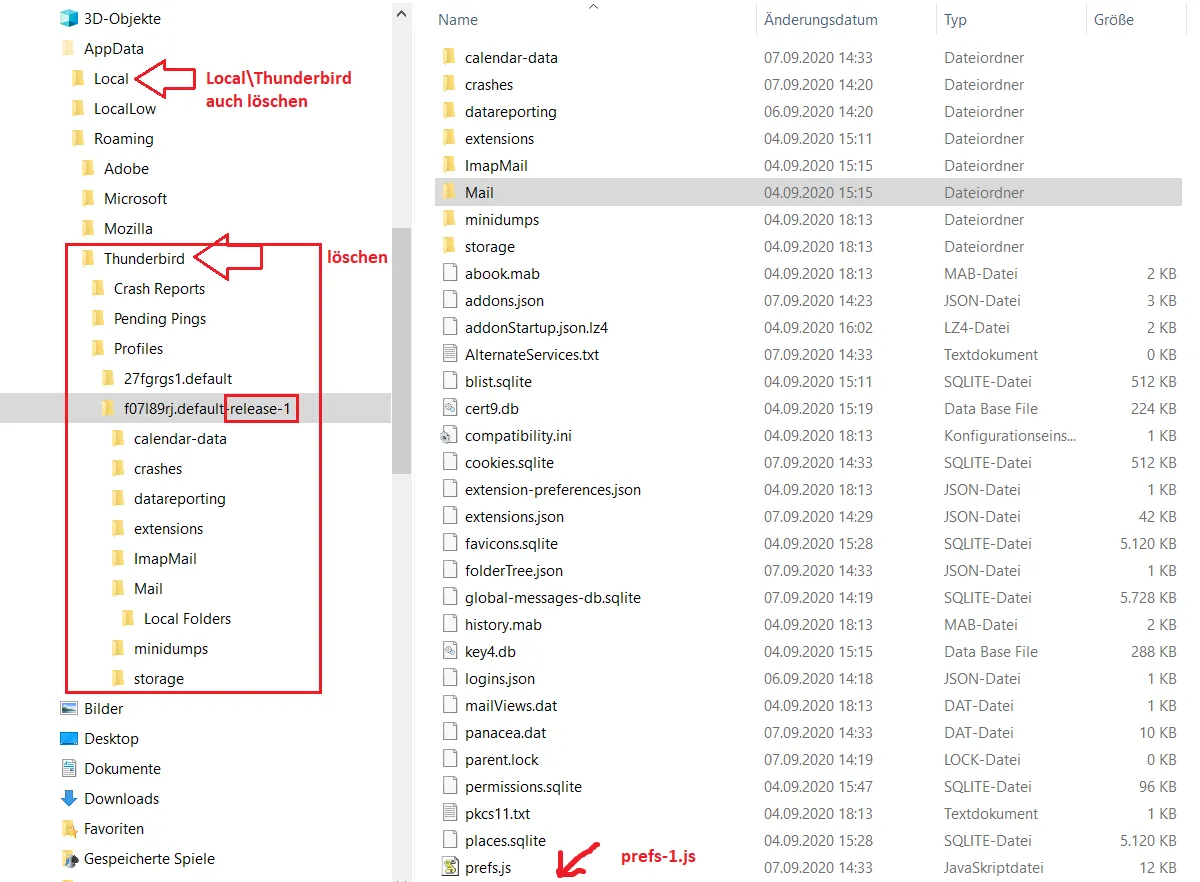
Task: Select minidumps in the folder tree
Action: coord(171,648)
